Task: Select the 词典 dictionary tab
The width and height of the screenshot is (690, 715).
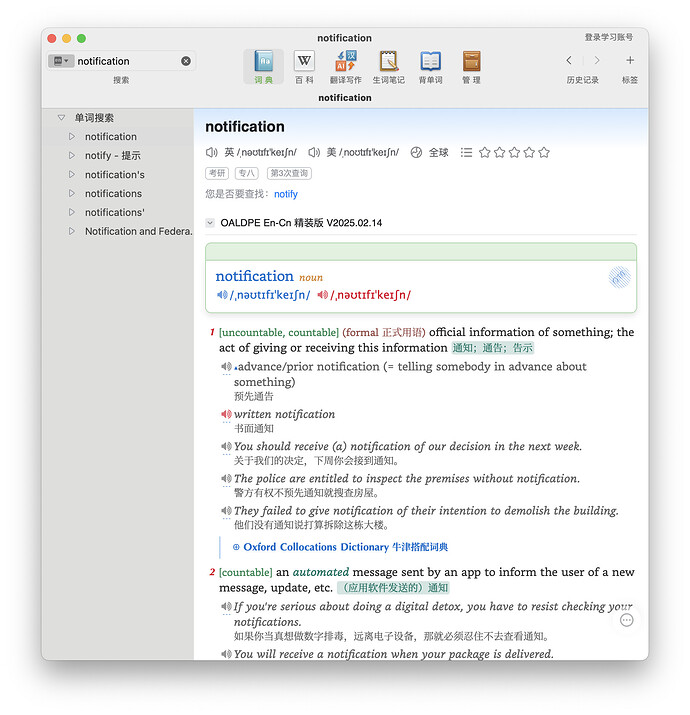Action: click(x=263, y=67)
